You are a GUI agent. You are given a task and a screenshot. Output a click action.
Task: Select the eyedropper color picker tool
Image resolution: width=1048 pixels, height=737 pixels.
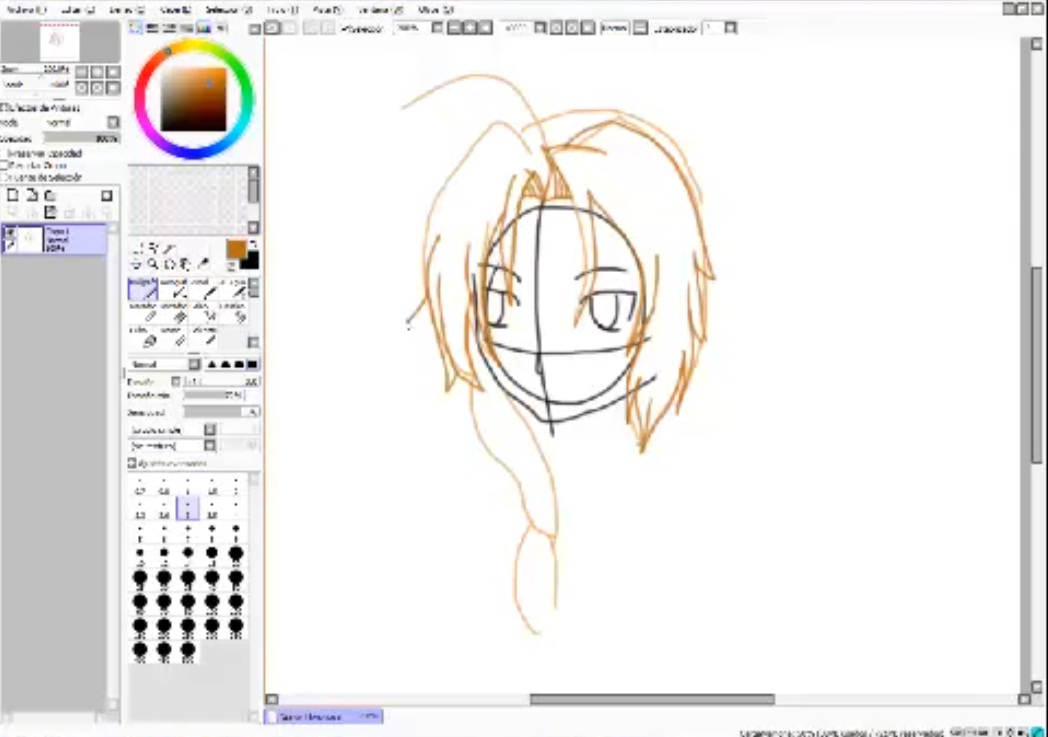[x=203, y=264]
